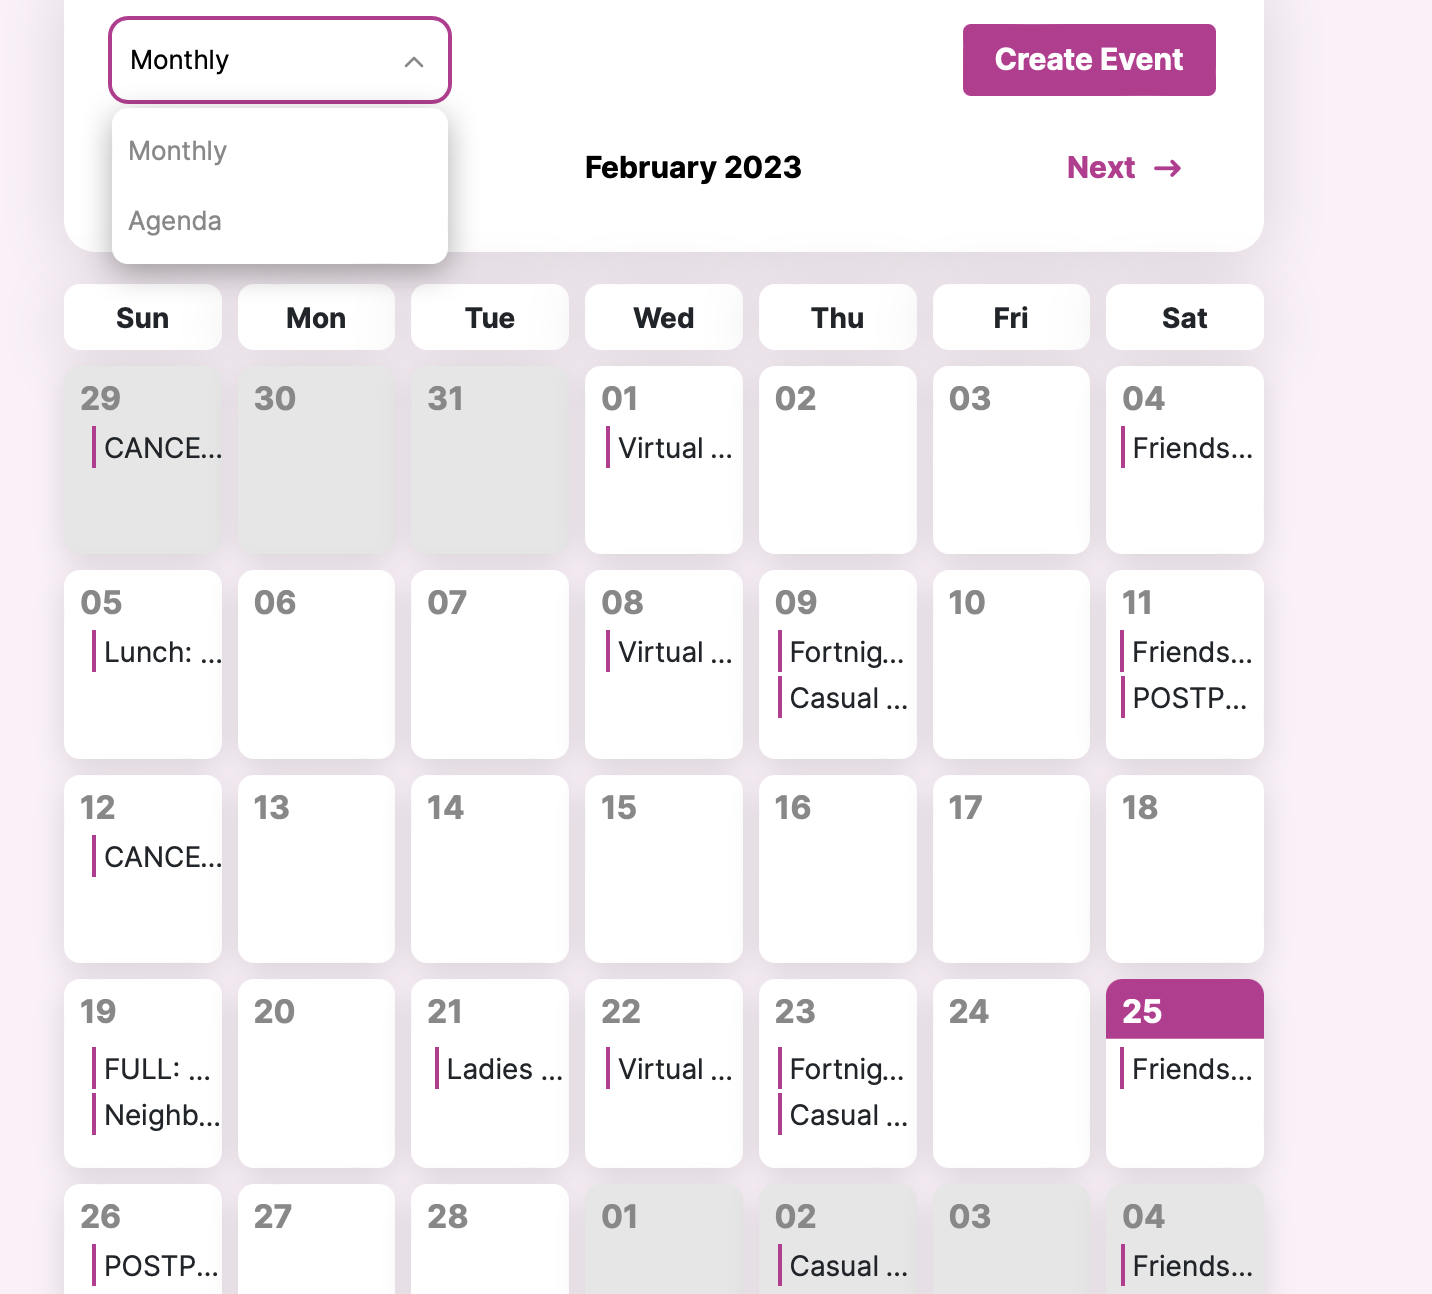The image size is (1432, 1294).
Task: Open the CANCE... event on January 29
Action: point(162,448)
